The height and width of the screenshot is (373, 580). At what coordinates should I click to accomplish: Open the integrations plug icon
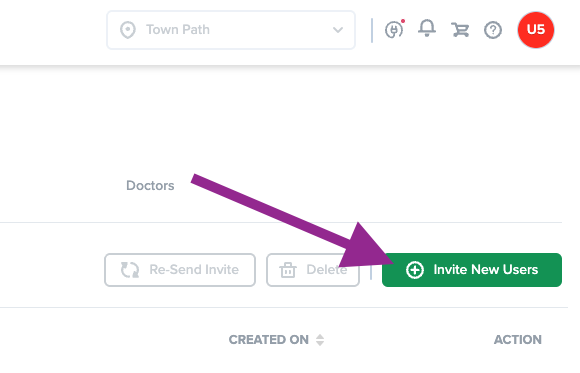[x=394, y=30]
